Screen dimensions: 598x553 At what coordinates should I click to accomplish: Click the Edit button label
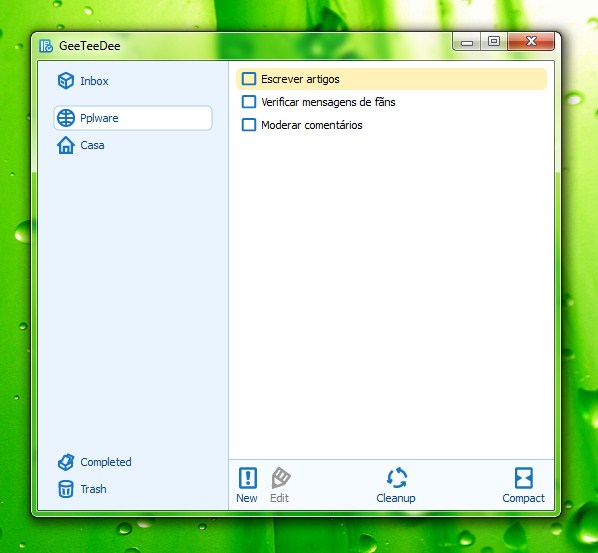tap(280, 498)
